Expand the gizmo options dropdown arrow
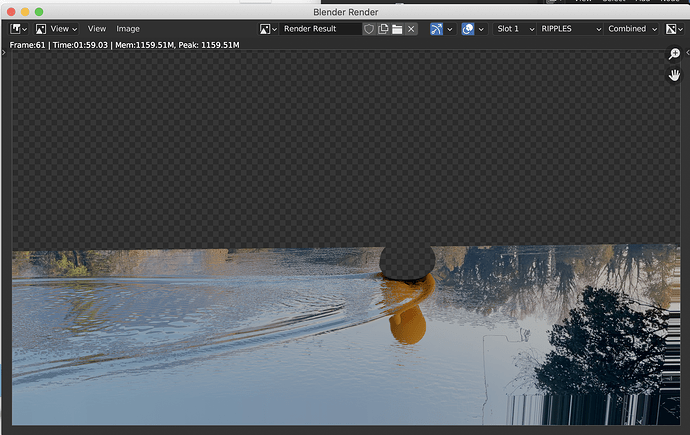This screenshot has width=690, height=435. point(449,29)
